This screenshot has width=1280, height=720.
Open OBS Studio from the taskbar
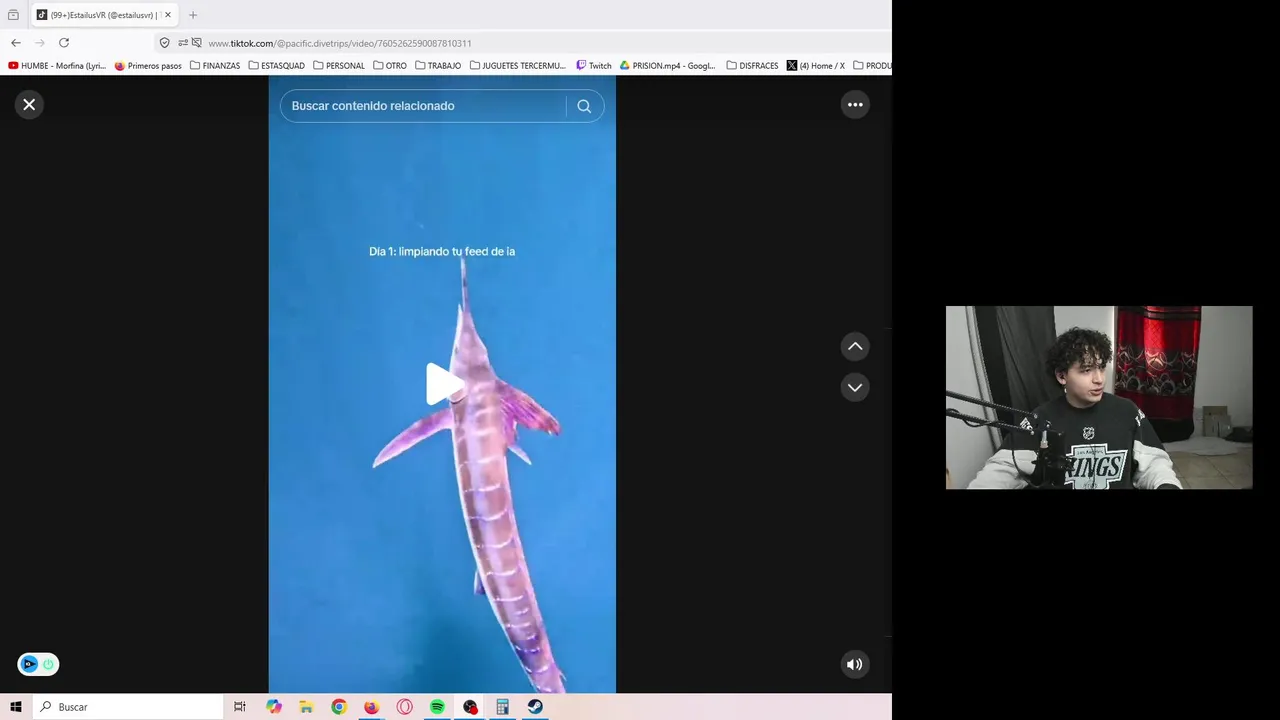pos(470,707)
